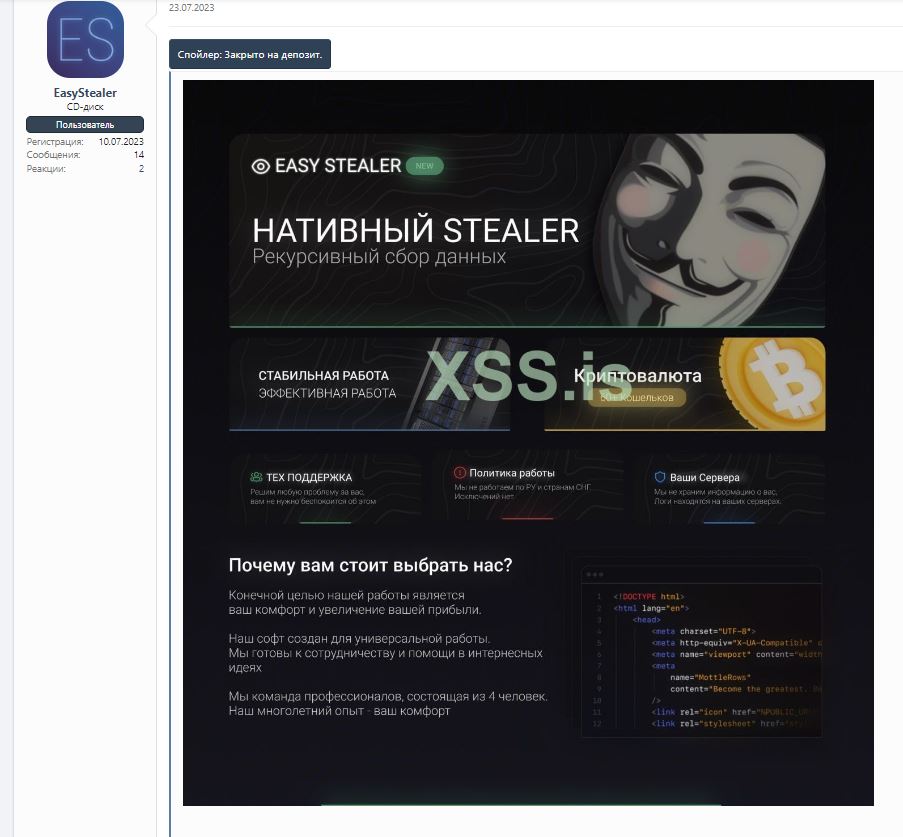903x837 pixels.
Task: Select the 'CD-диск' user title text
Action: point(85,107)
